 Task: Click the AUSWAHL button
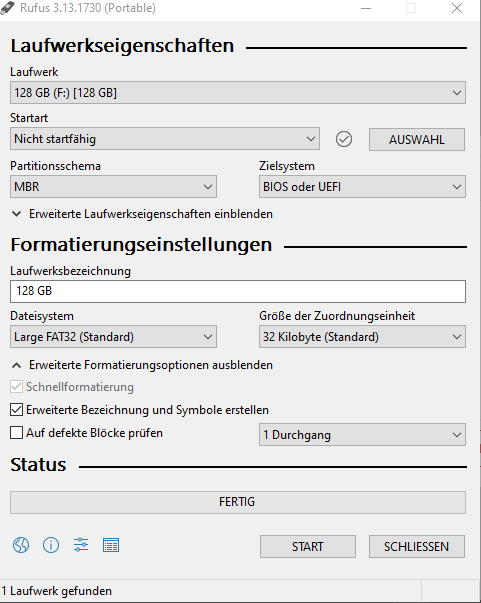417,139
